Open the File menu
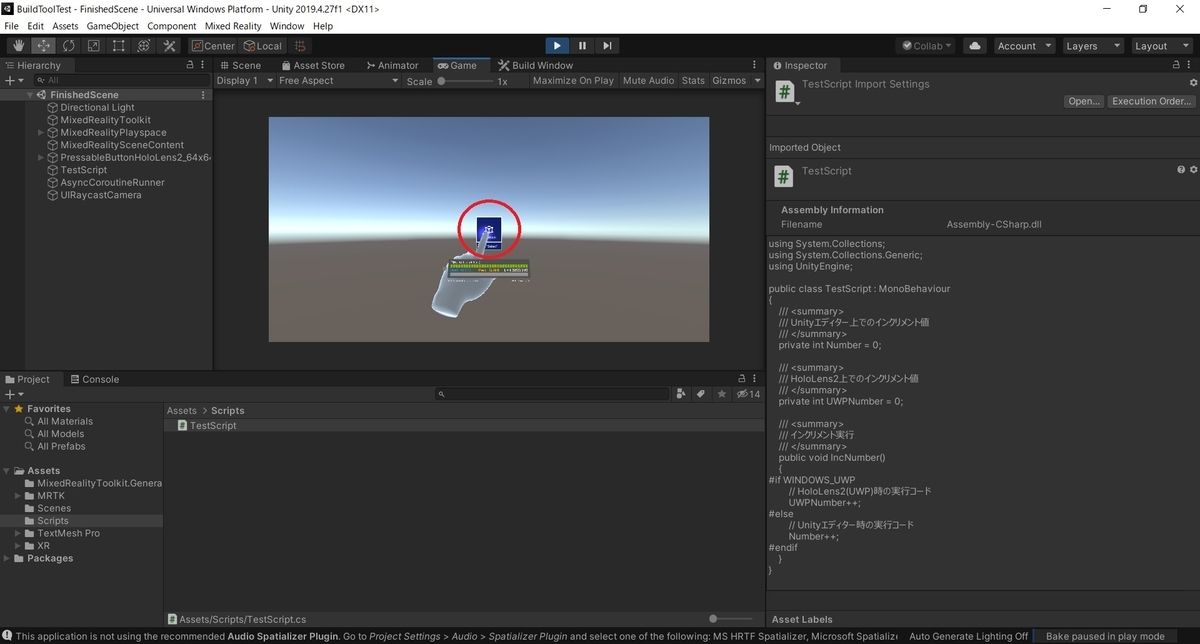1200x644 pixels. click(12, 26)
